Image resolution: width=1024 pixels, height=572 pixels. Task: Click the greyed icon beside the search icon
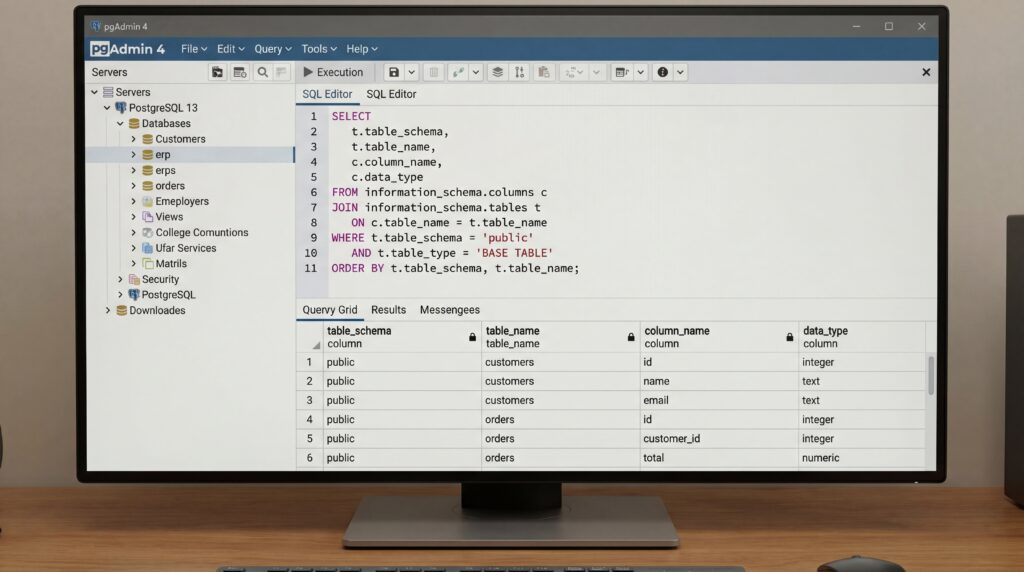[x=281, y=72]
